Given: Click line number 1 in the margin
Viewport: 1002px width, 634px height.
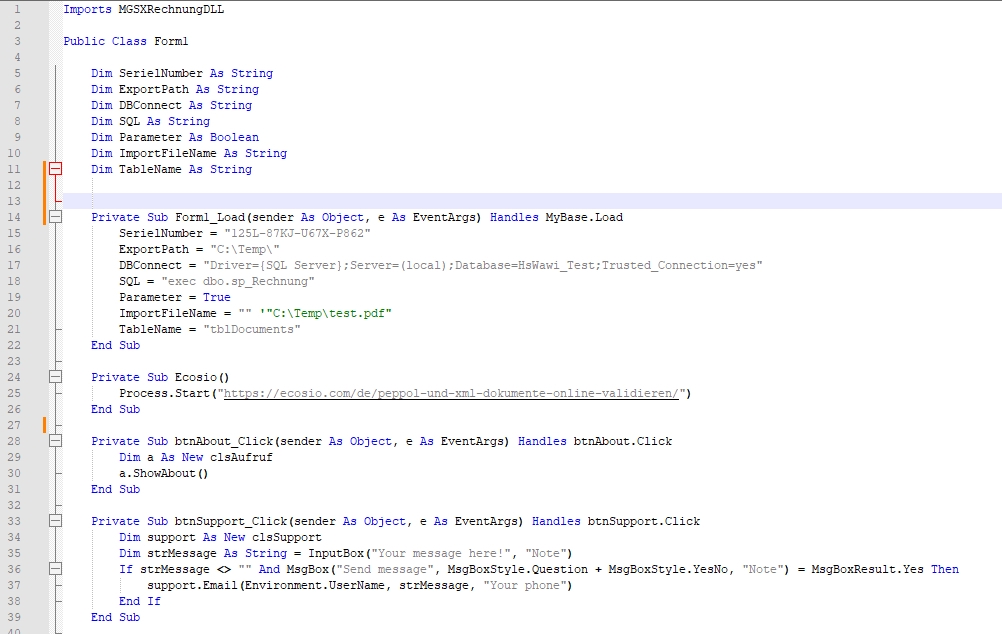Looking at the screenshot, I should click(17, 9).
